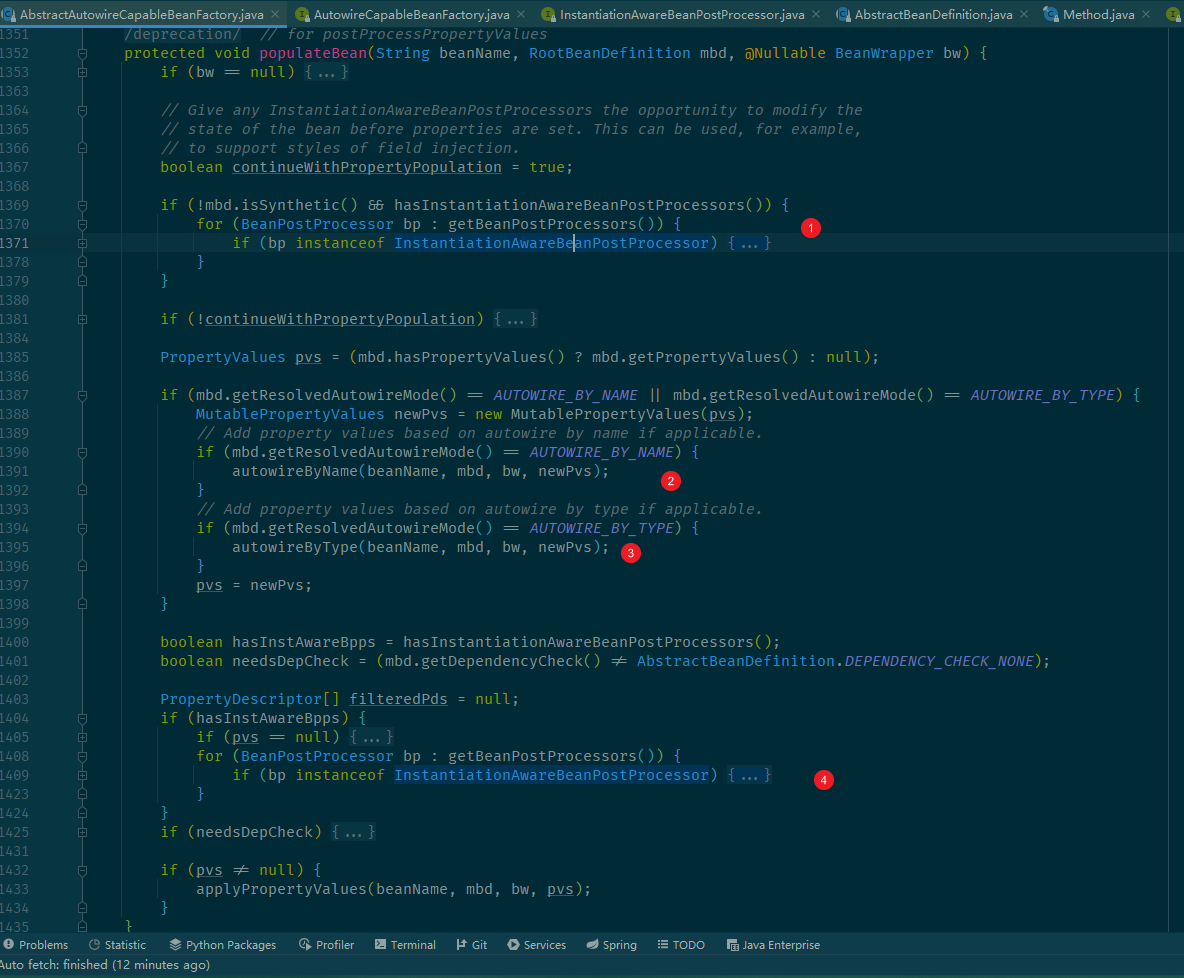Expand {...} after !continueWithPropertyPopulation
1184x978 pixels.
(515, 319)
